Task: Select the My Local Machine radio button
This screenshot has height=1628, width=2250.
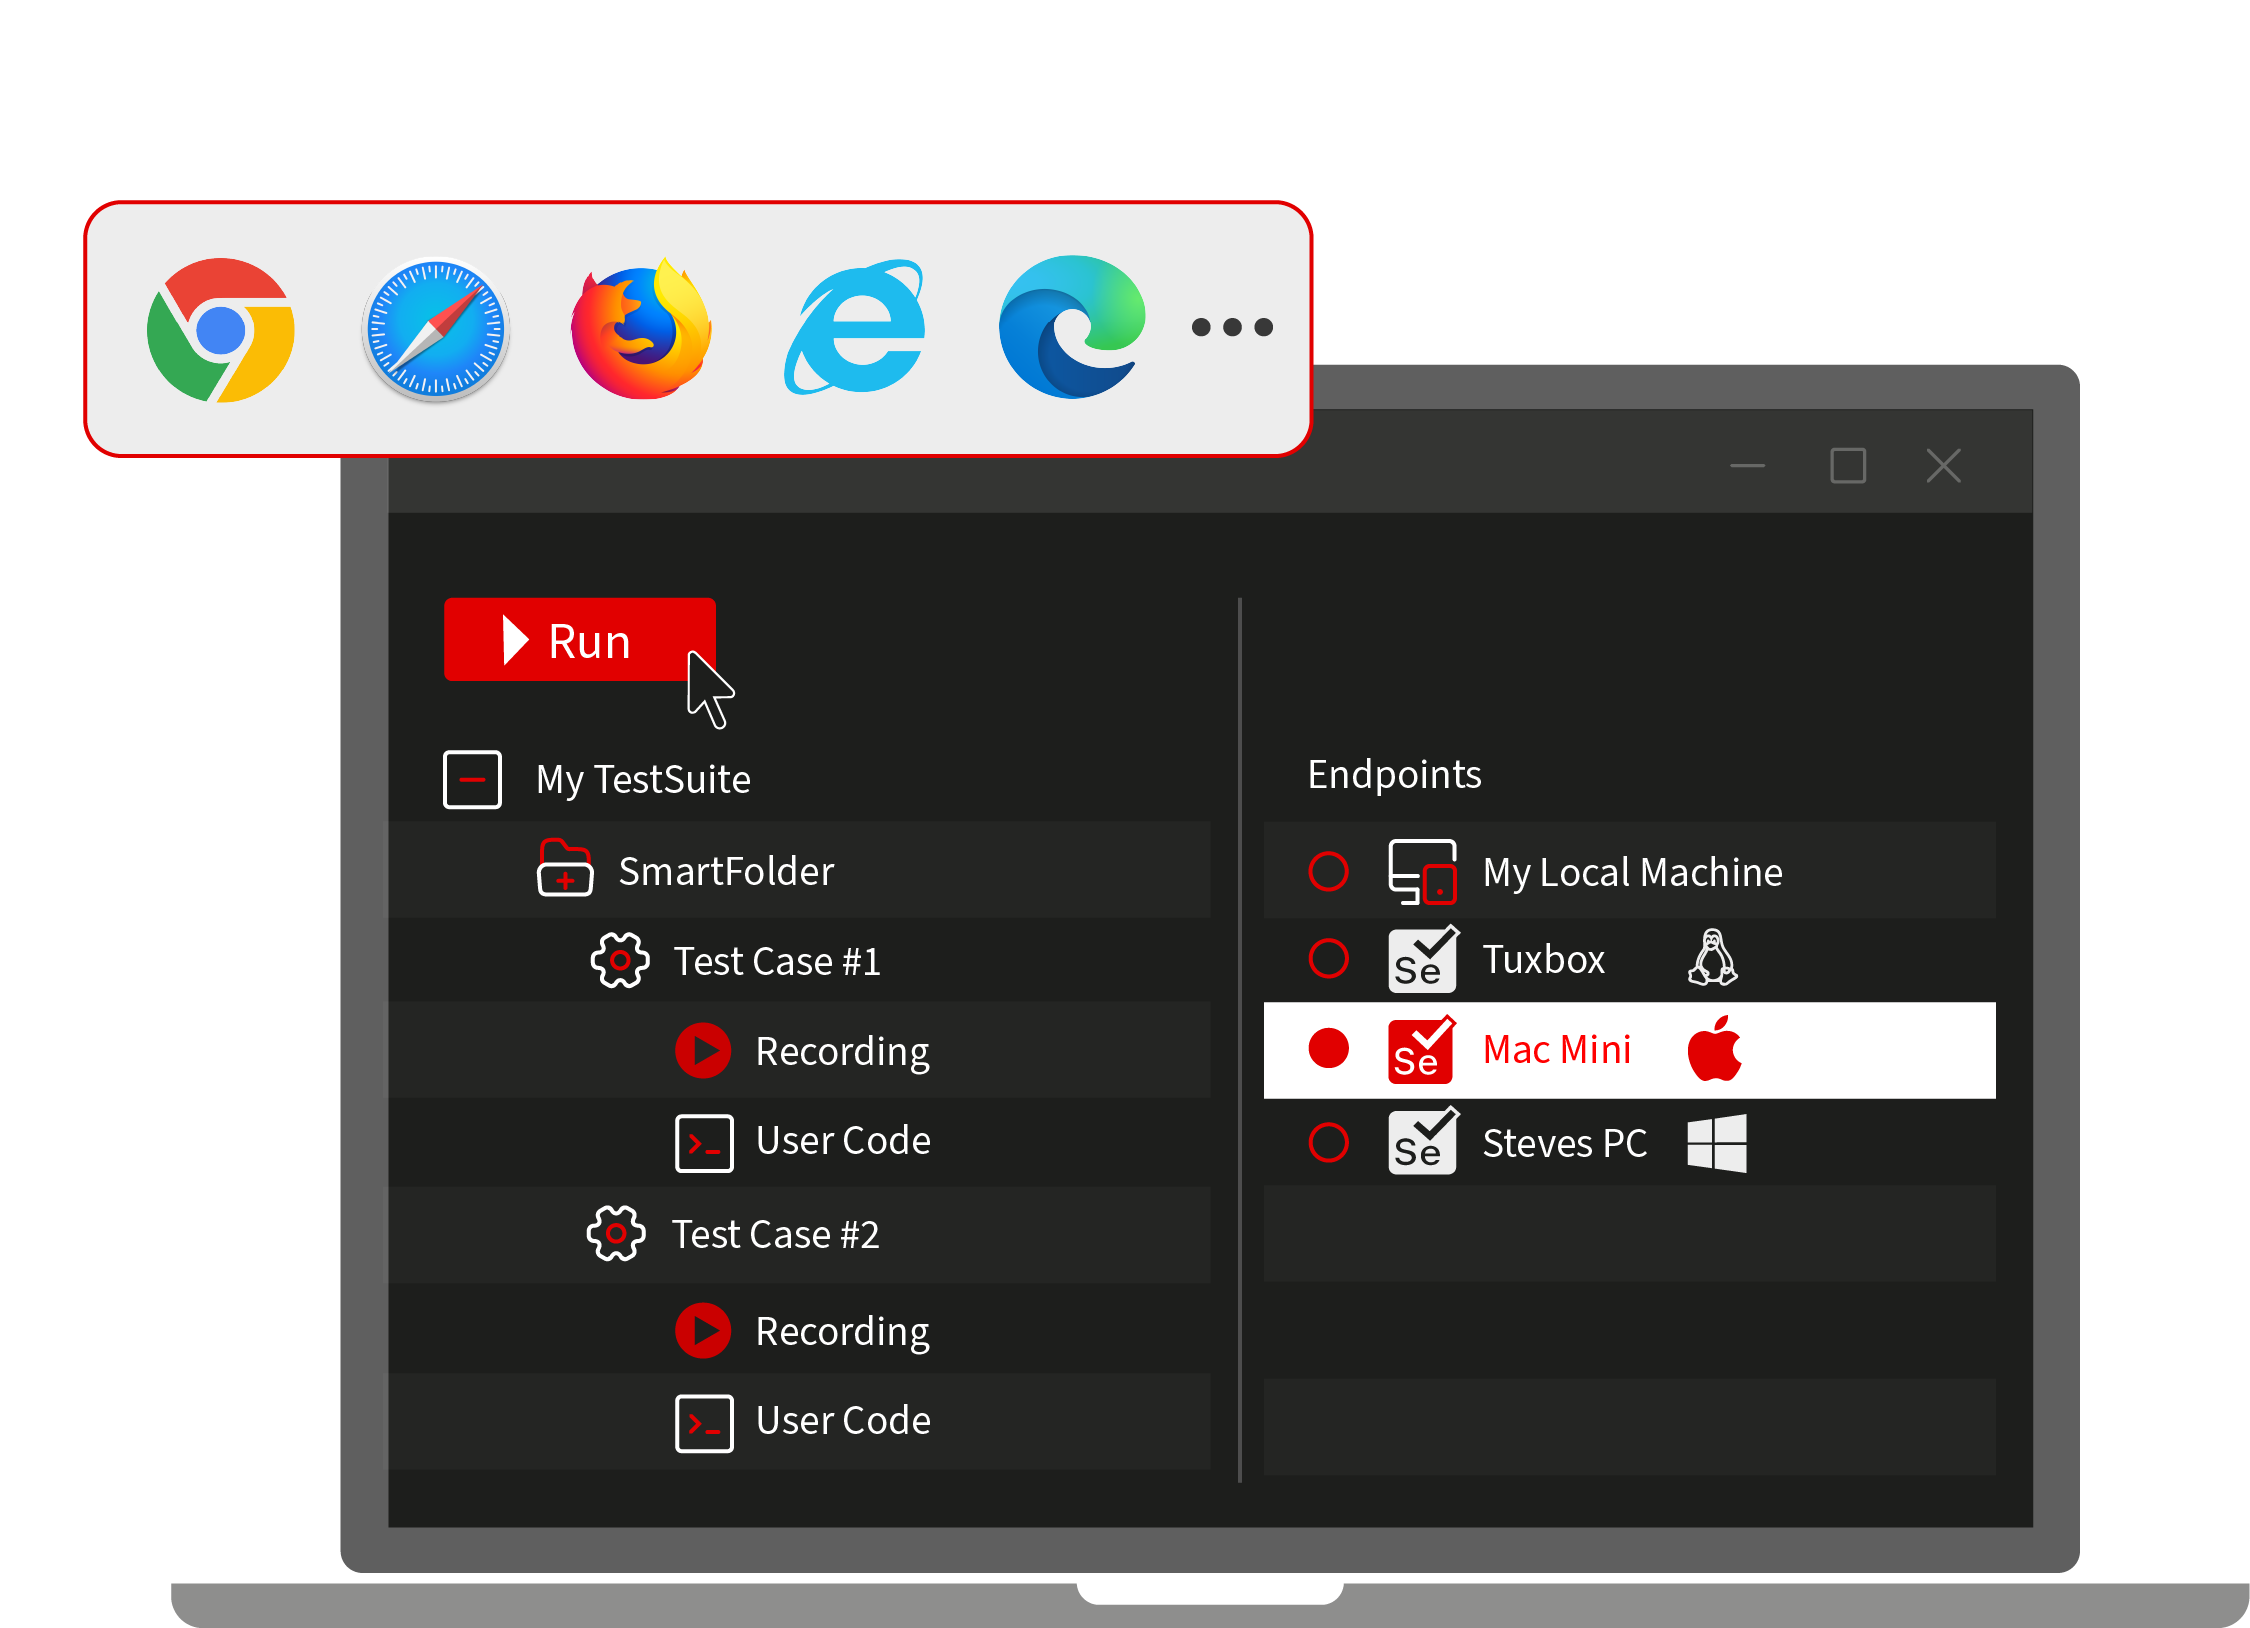Action: point(1328,871)
